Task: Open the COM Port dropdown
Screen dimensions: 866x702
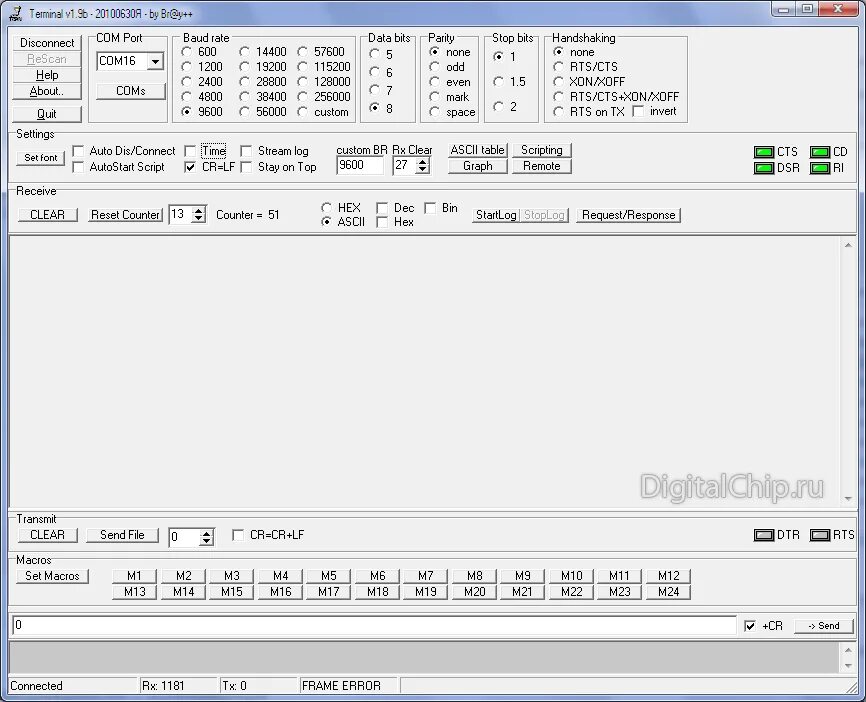Action: click(x=156, y=61)
